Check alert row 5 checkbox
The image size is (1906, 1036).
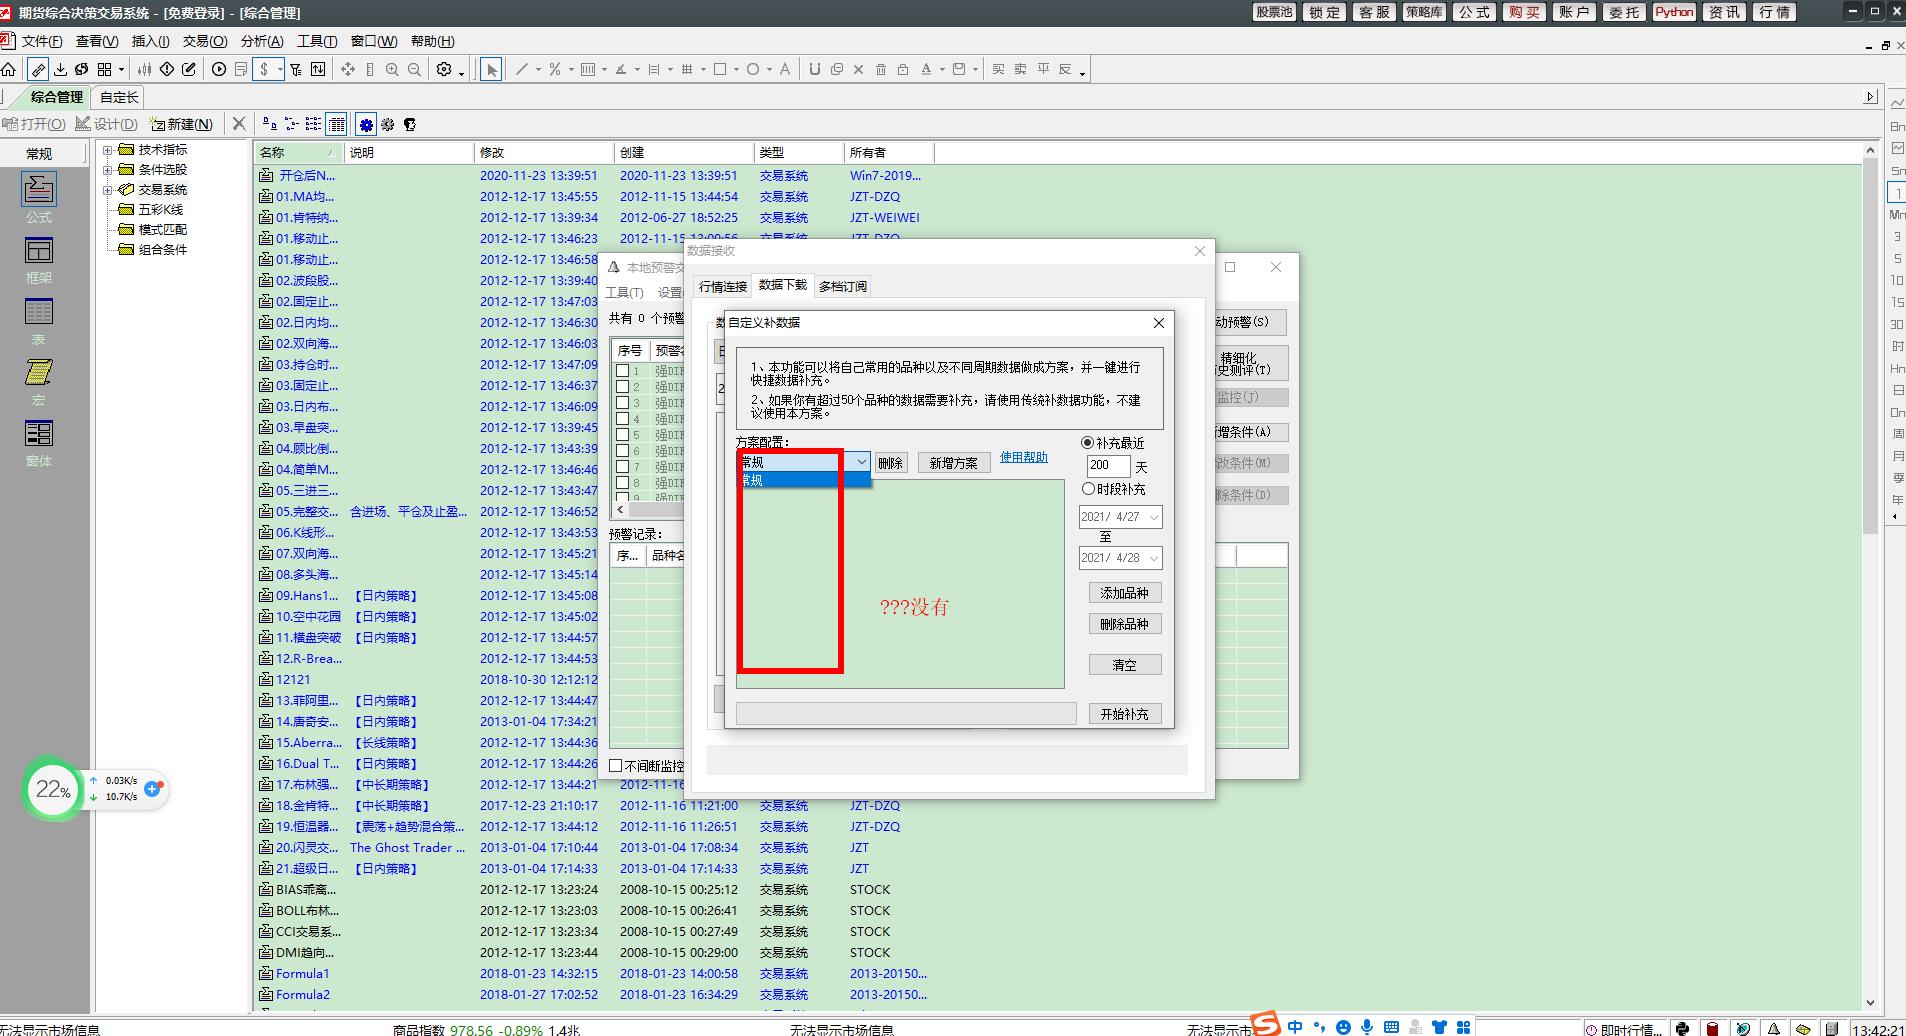(622, 435)
